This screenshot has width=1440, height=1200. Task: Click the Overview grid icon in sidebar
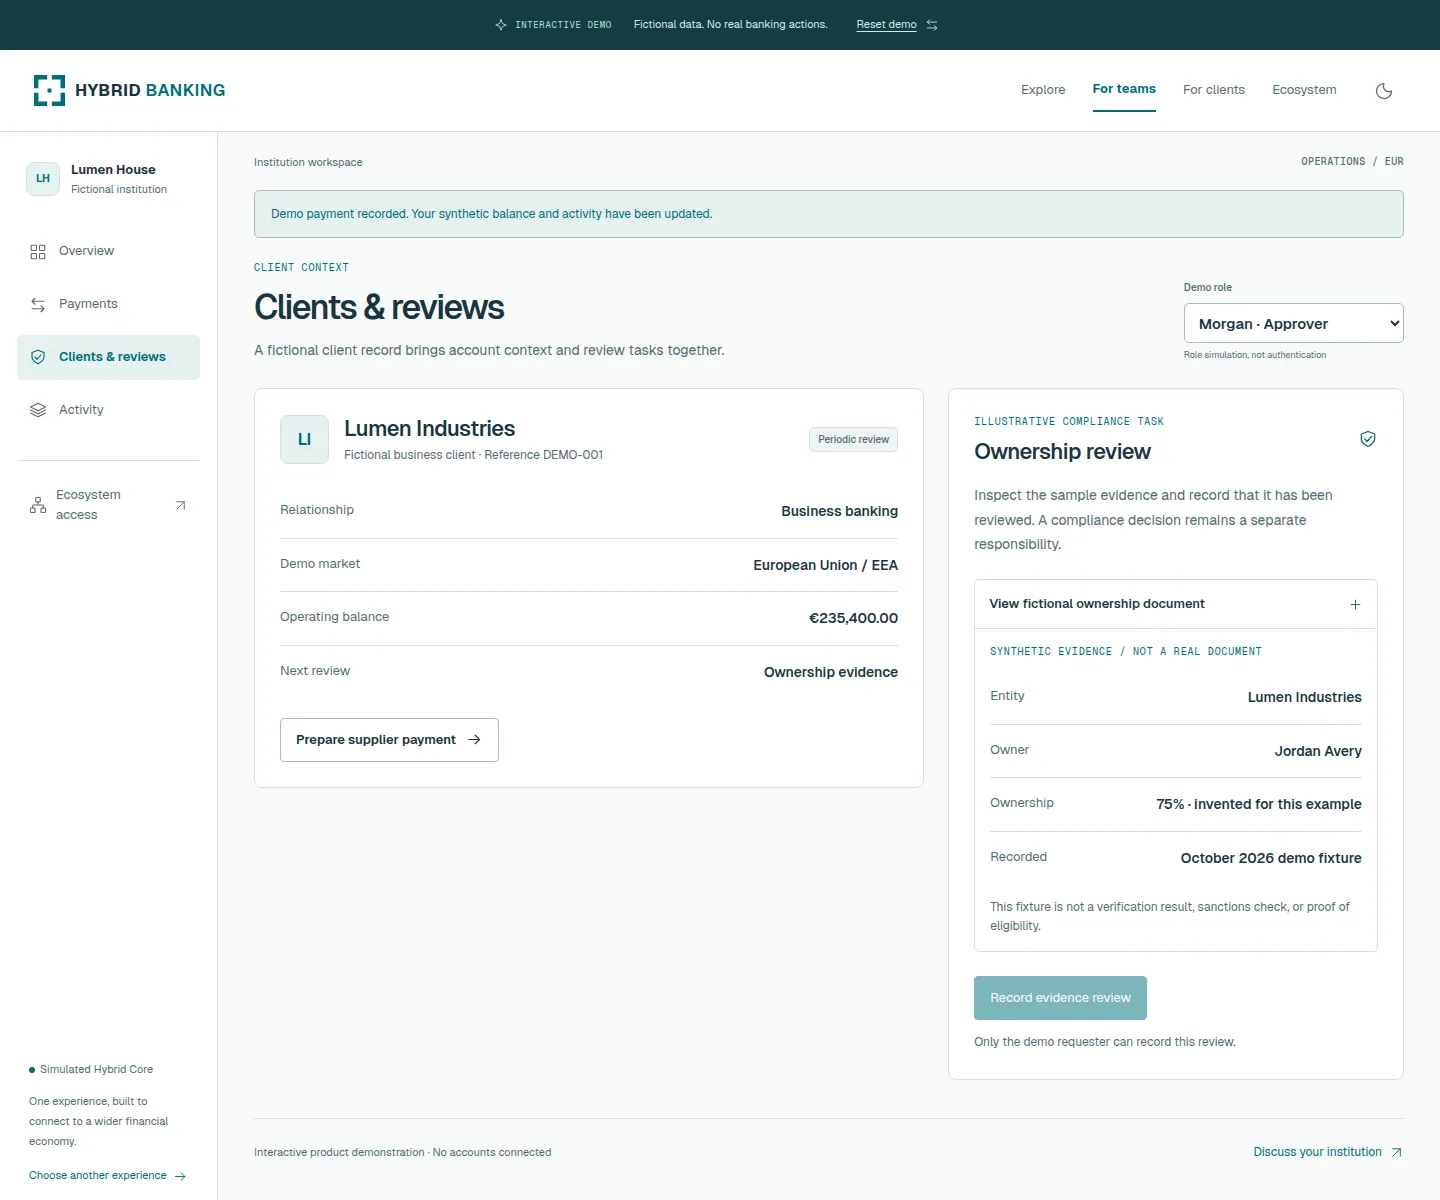(38, 252)
